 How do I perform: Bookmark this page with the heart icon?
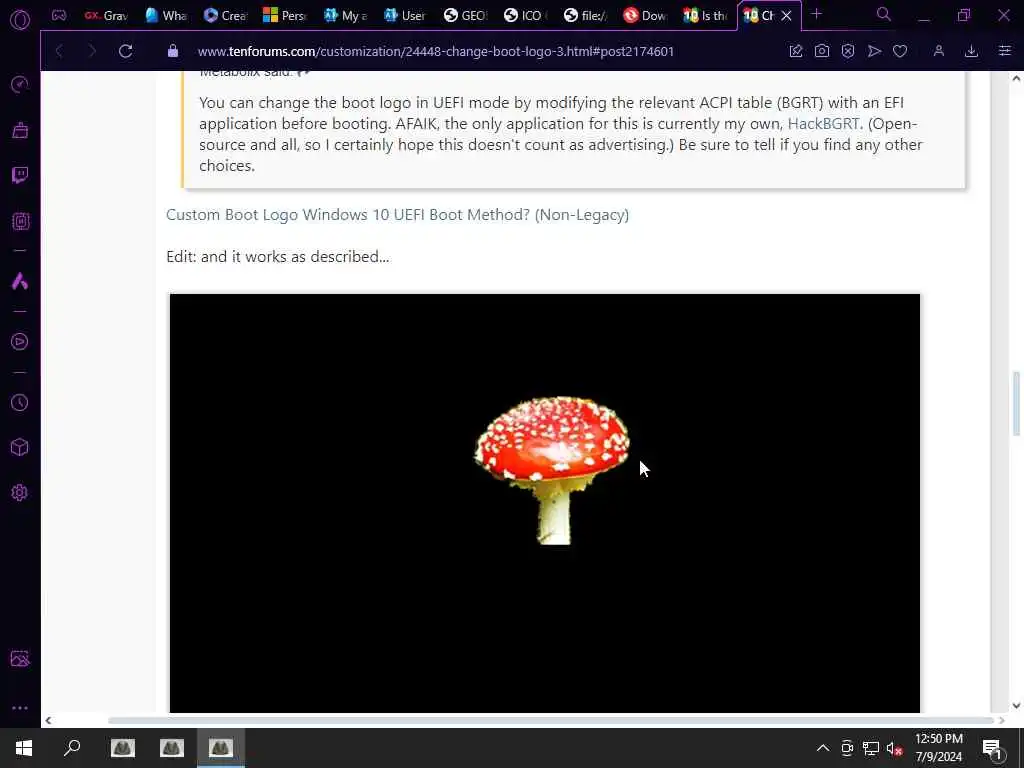pos(900,51)
